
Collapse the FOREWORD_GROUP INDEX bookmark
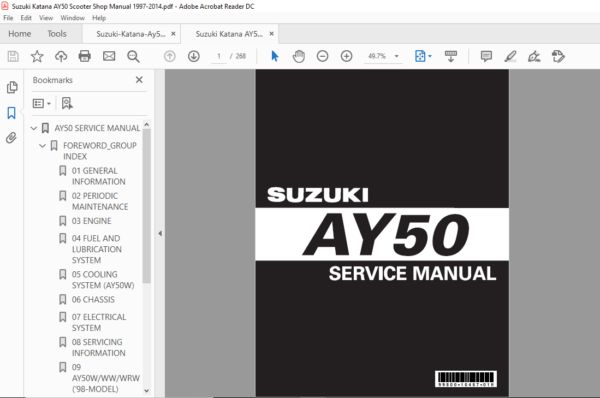[x=42, y=146]
